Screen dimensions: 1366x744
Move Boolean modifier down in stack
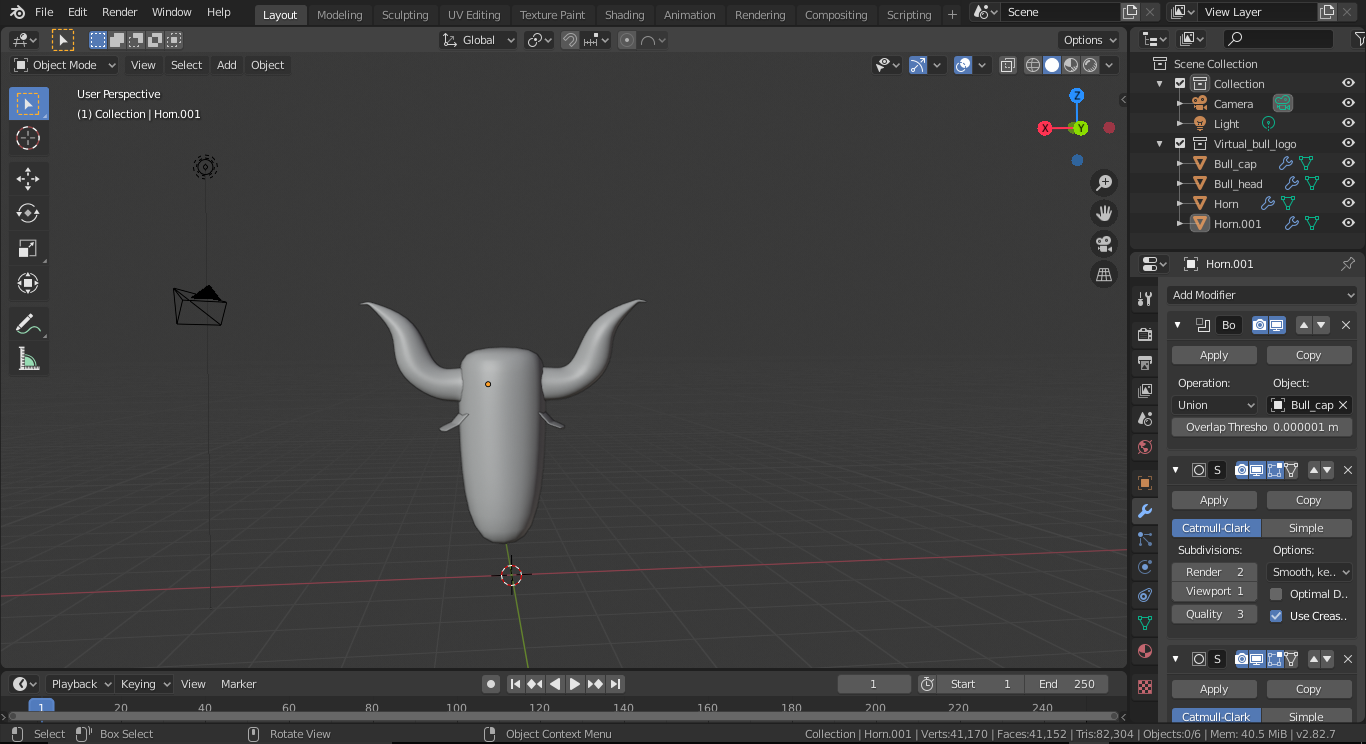[1322, 325]
